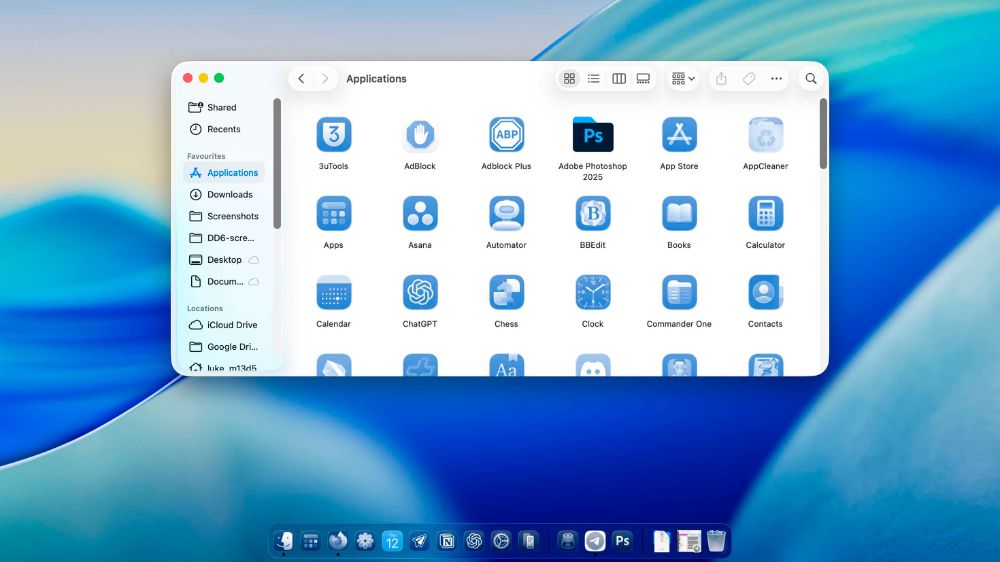The image size is (1000, 562).
Task: Click the cloud status icon beside Desktop
Action: (x=253, y=260)
